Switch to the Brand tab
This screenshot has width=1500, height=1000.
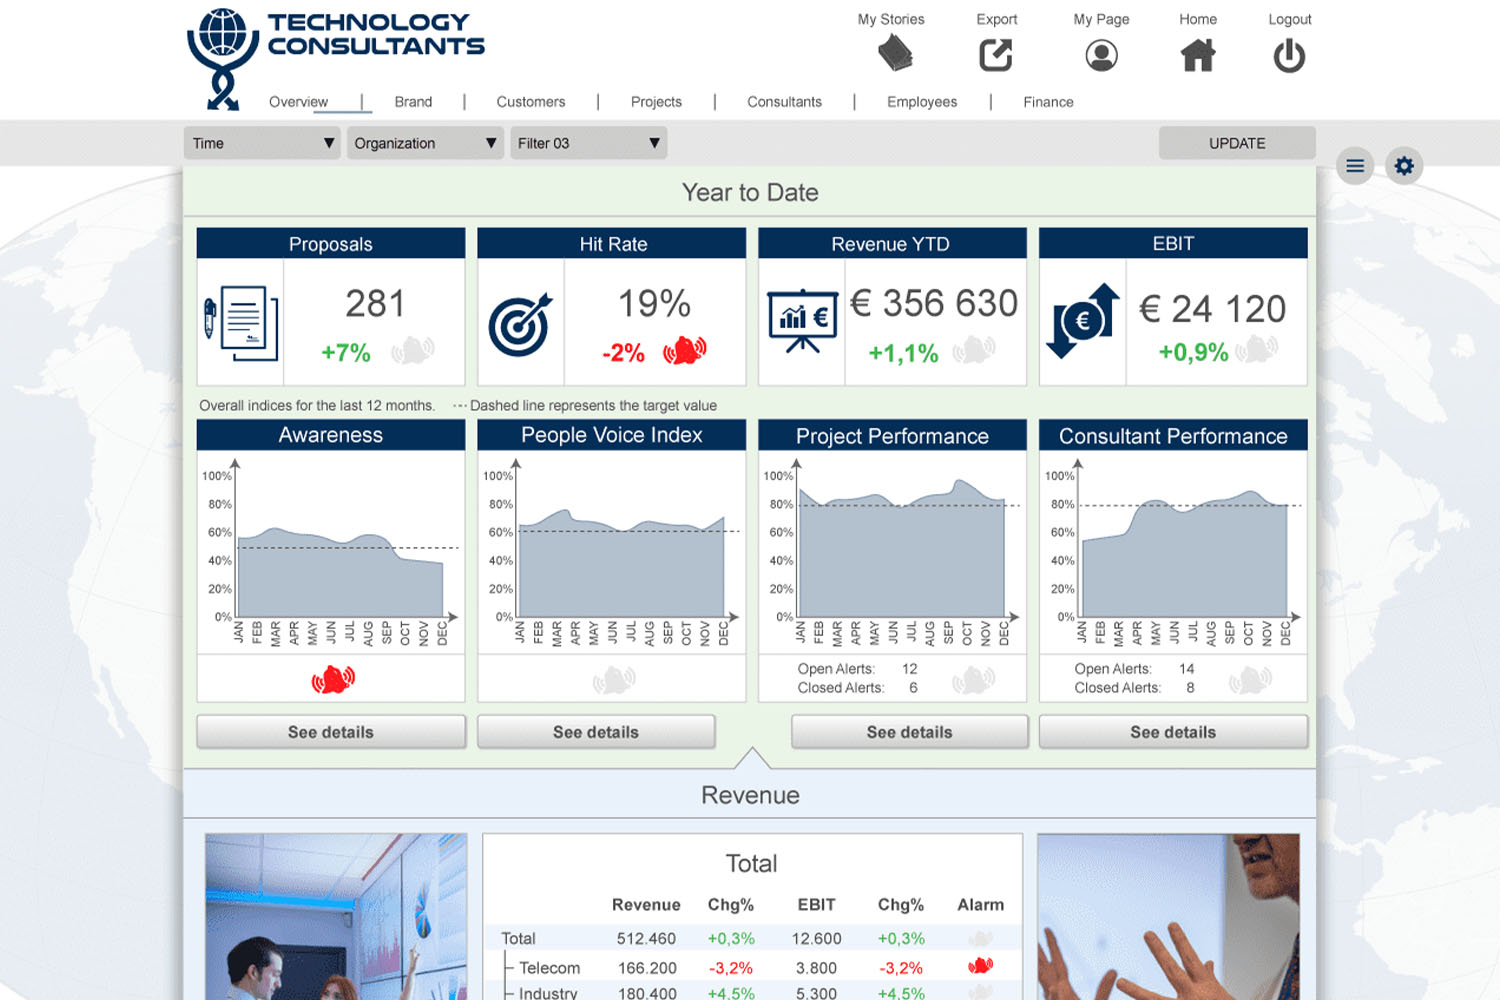[413, 102]
